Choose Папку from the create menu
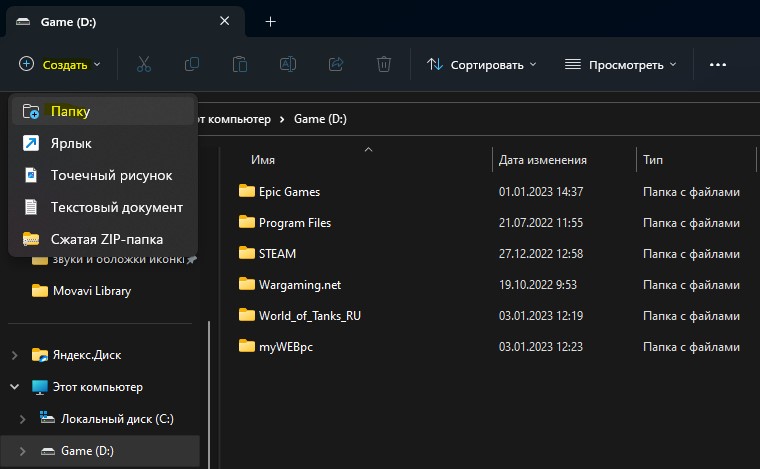 (x=103, y=111)
